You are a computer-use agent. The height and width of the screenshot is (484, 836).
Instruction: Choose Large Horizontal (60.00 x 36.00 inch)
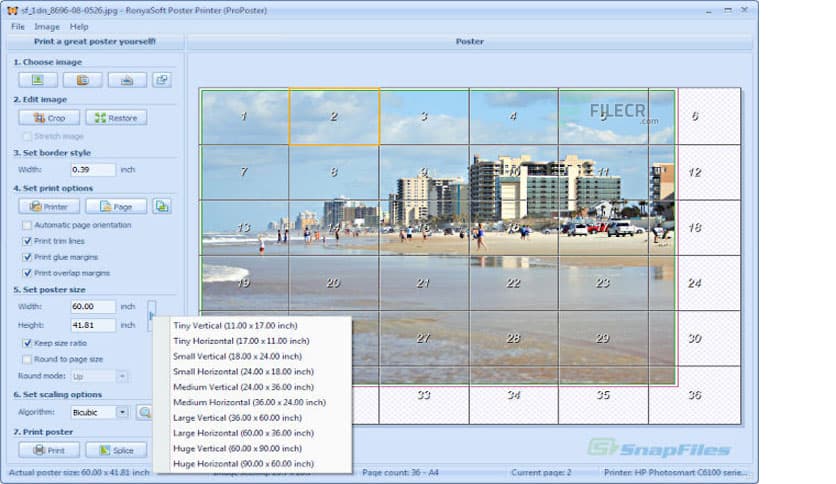[x=253, y=433]
